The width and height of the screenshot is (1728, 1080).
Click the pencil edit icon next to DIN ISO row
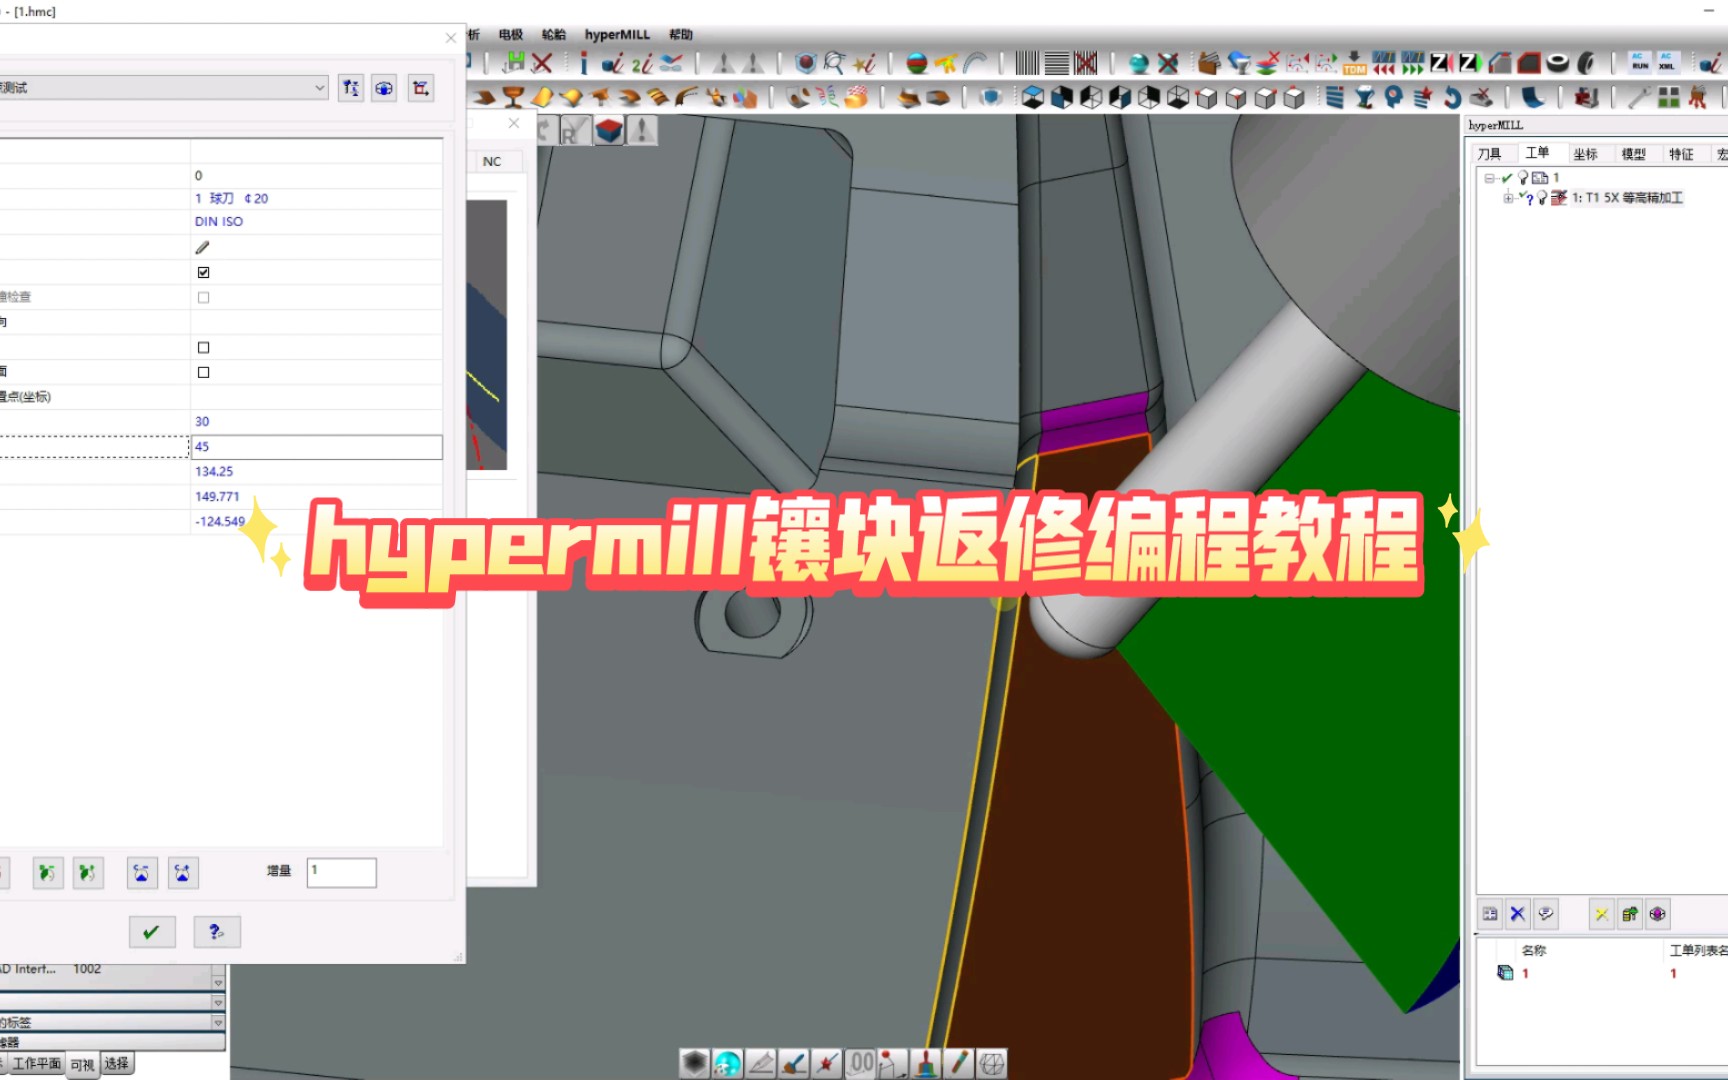tap(203, 247)
